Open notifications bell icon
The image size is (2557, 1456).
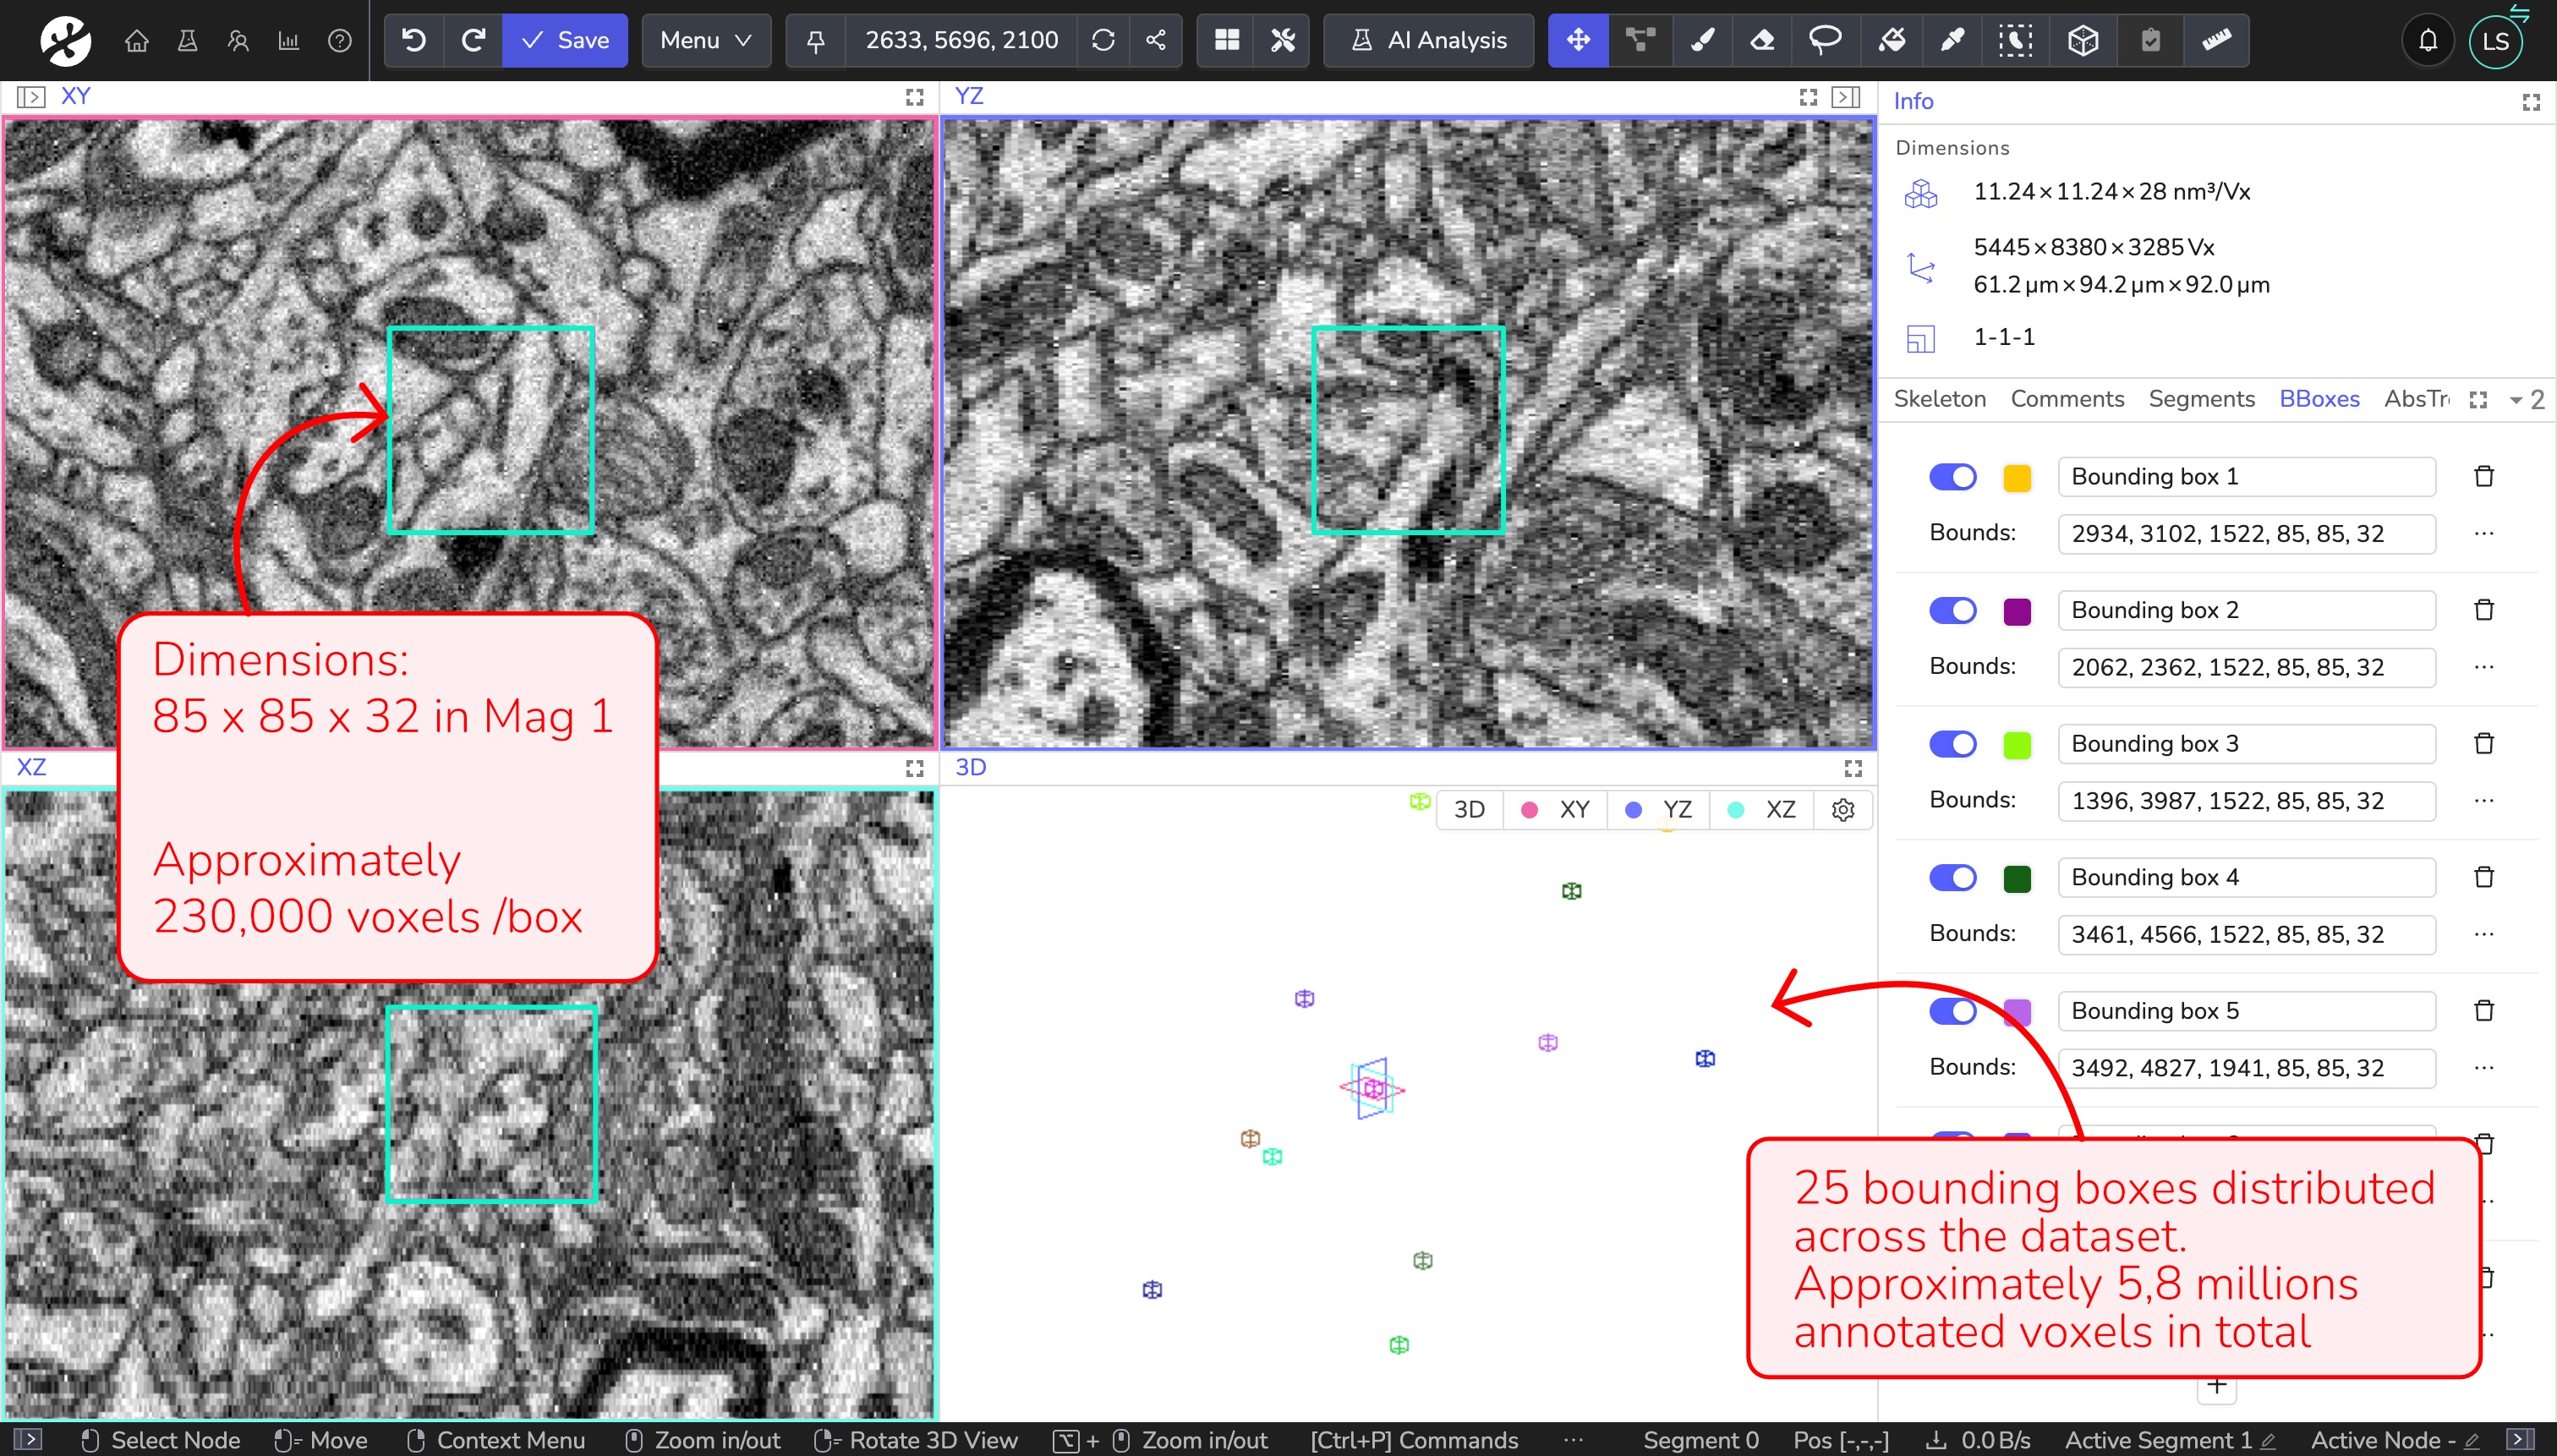click(x=2428, y=41)
